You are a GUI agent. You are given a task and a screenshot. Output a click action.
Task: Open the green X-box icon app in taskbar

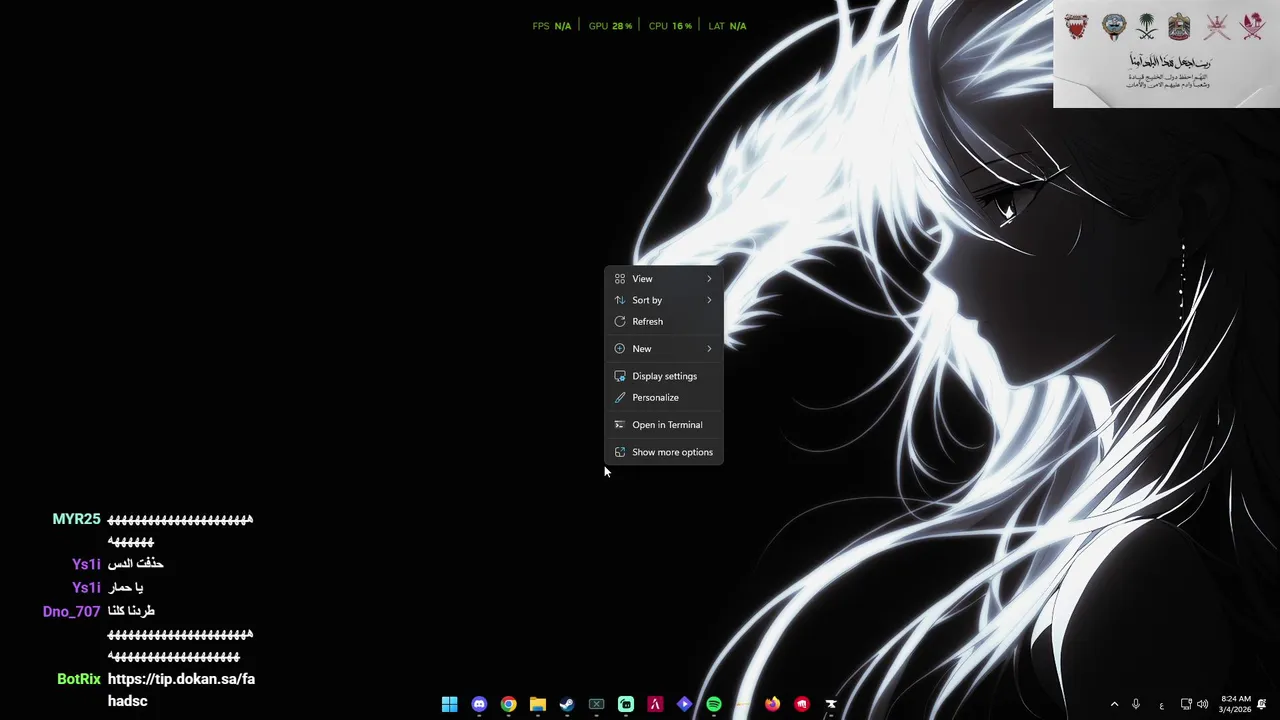(596, 704)
